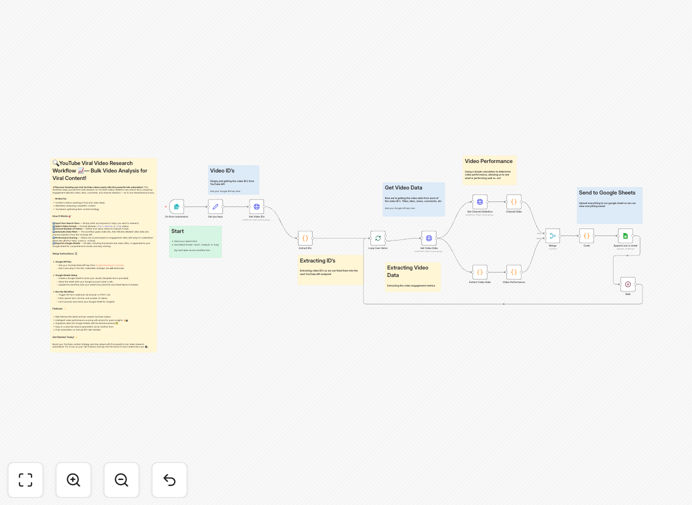Select the Loop Over Items node
This screenshot has width=692, height=505.
[x=378, y=238]
